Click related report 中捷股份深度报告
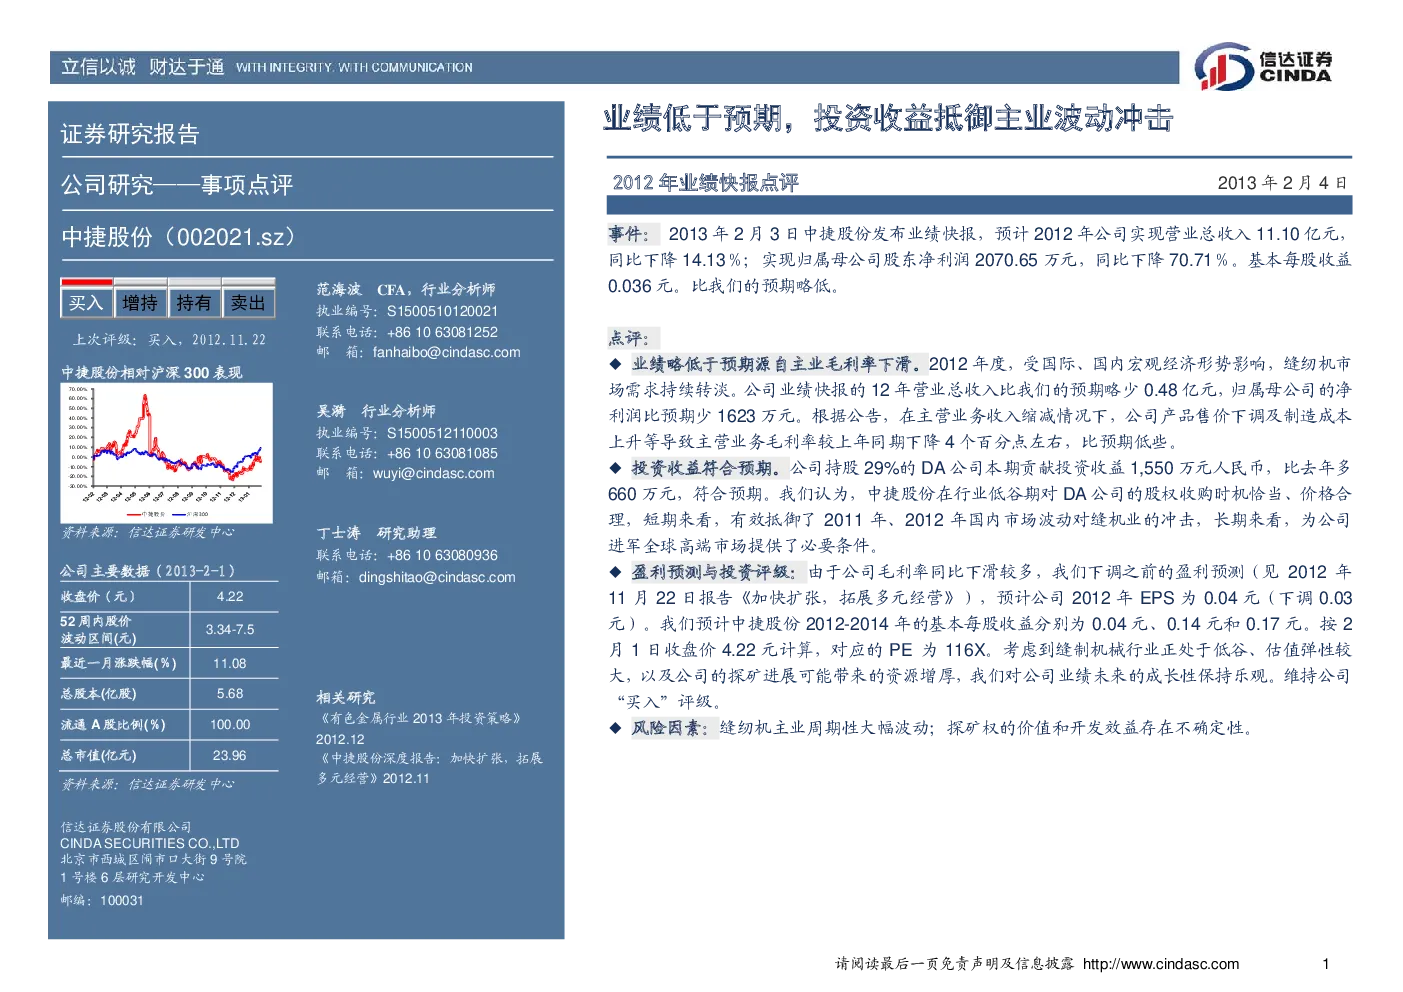This screenshot has width=1403, height=992. click(x=430, y=768)
